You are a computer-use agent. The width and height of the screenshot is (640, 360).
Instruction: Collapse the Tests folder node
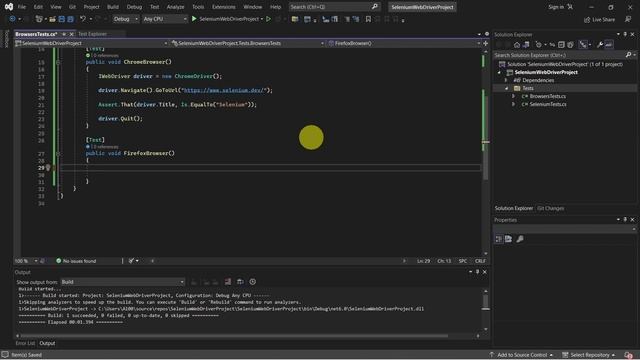[x=507, y=88]
